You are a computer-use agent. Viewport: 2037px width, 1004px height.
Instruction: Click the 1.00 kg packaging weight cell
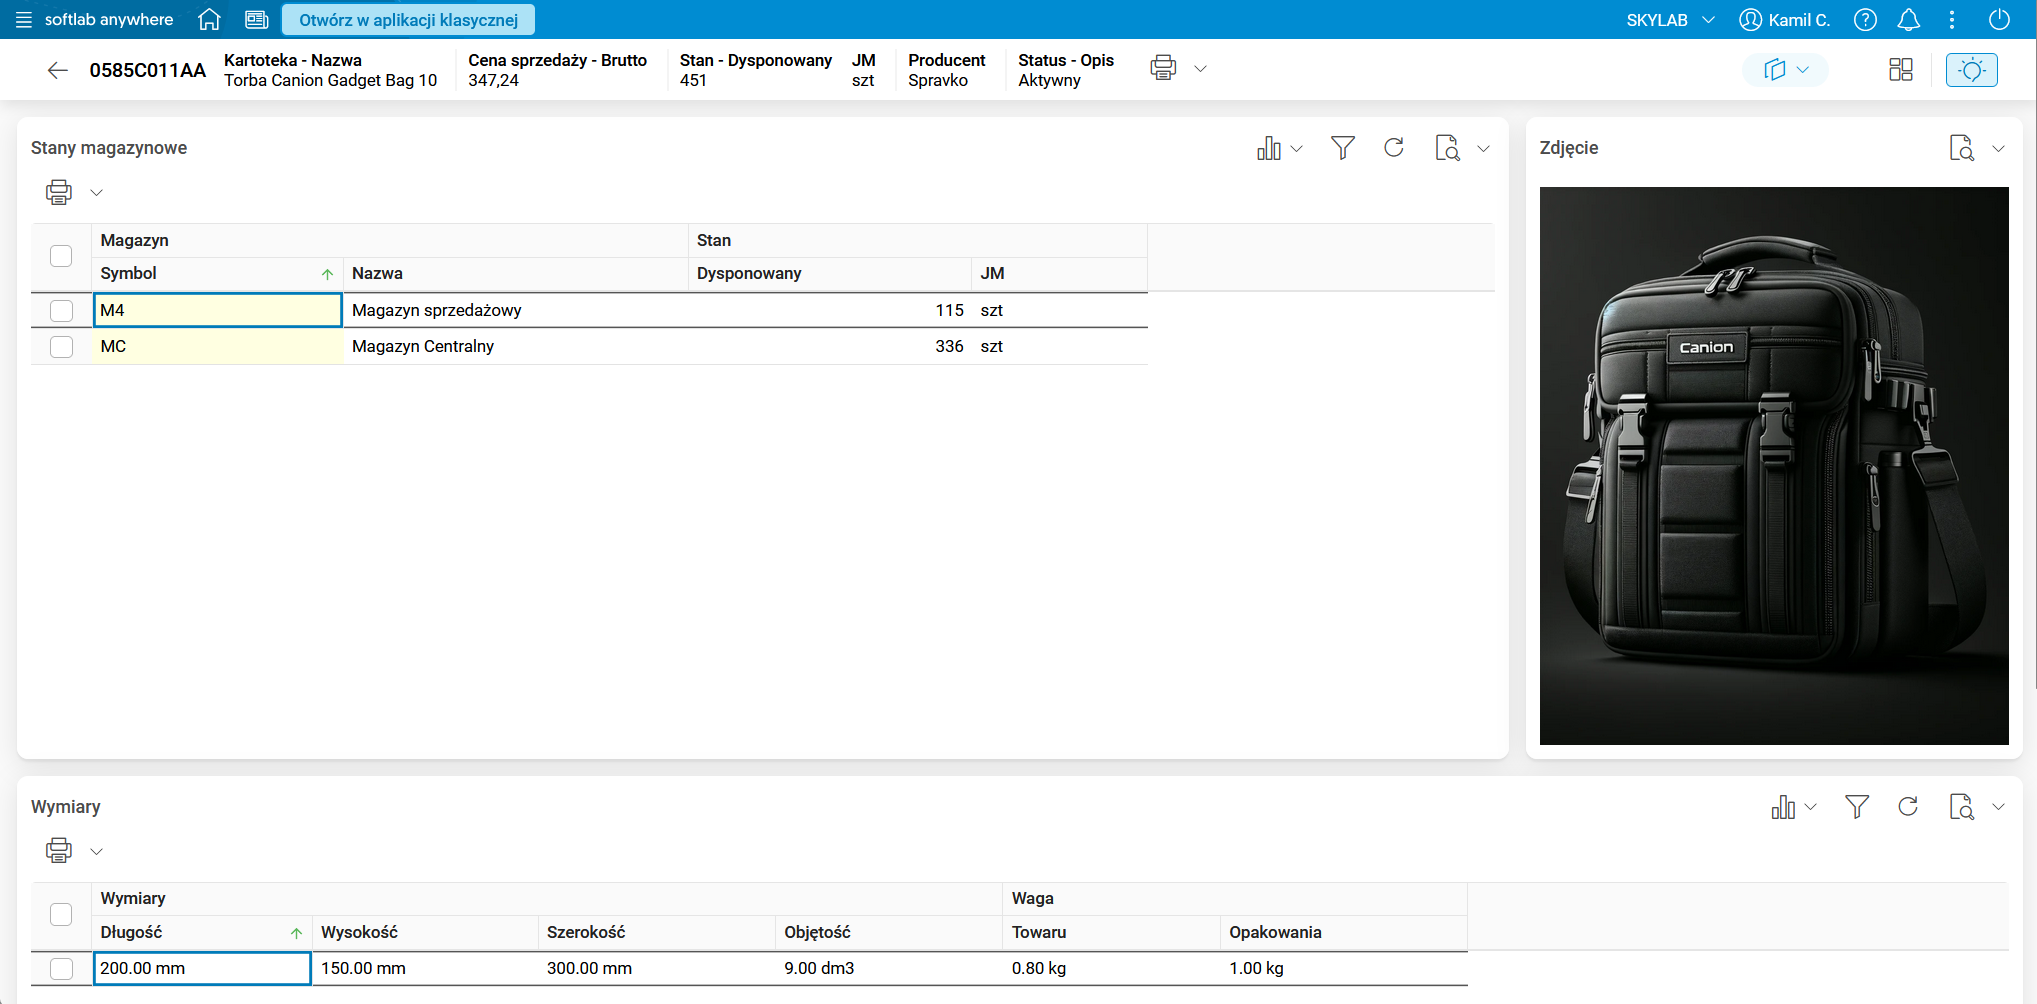click(x=1344, y=969)
